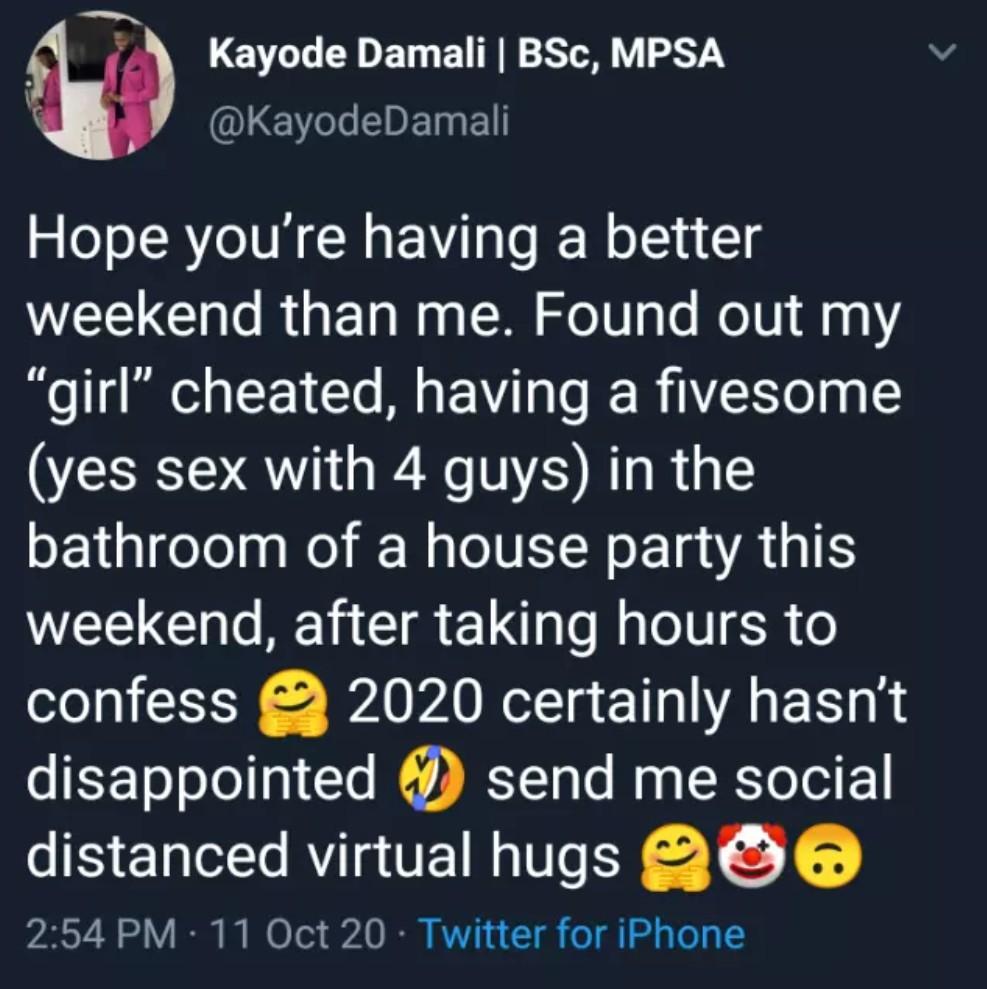
Task: Click the Twitter for iPhone source link
Action: (582, 933)
